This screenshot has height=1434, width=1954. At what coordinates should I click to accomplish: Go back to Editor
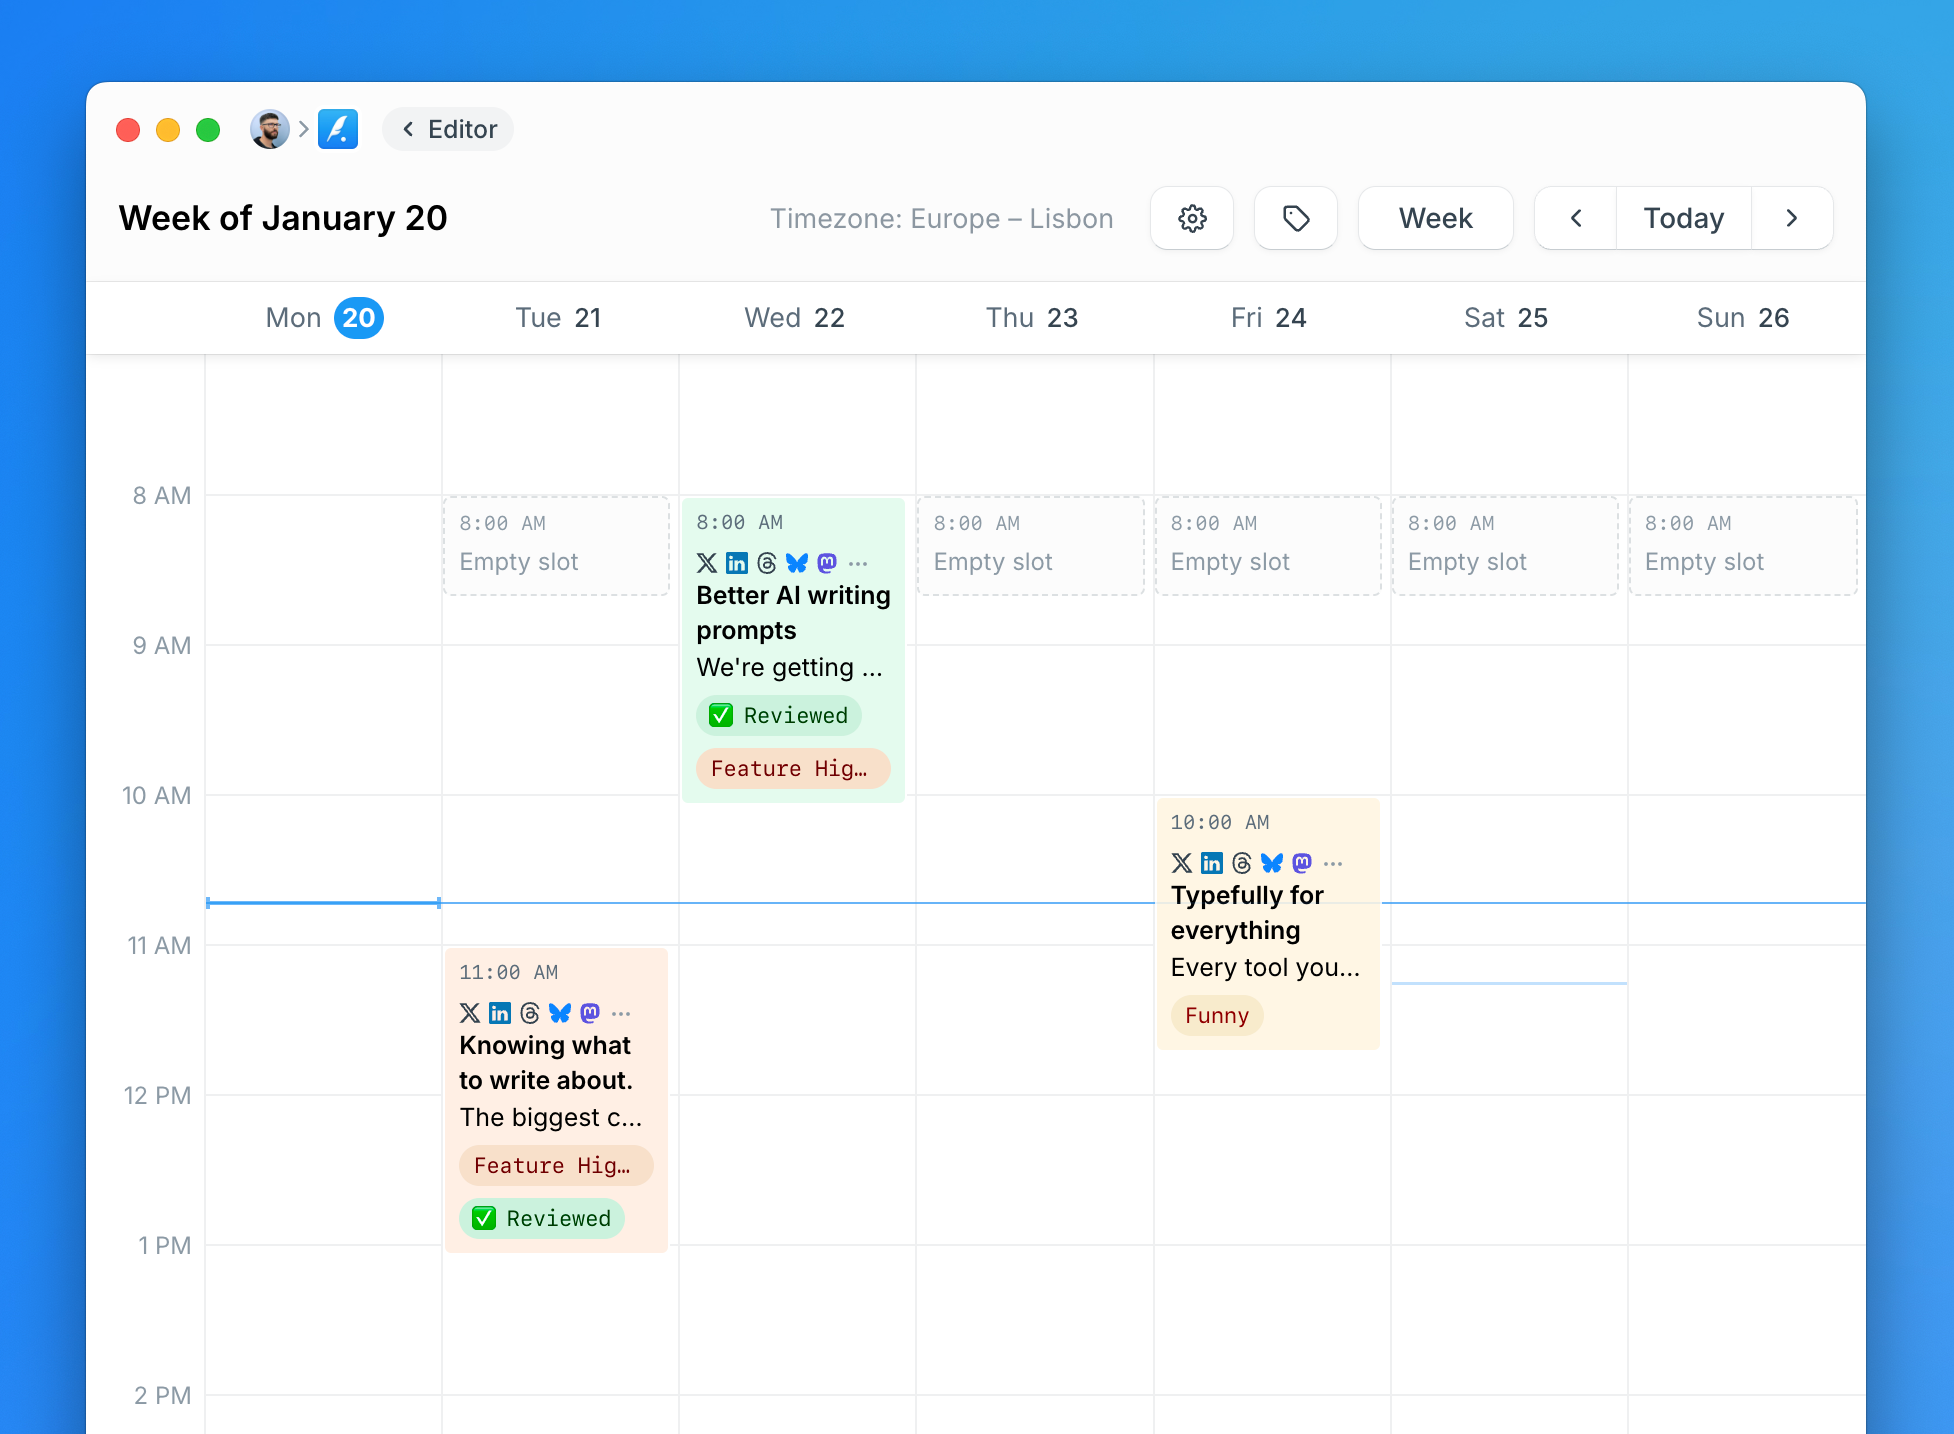(448, 129)
